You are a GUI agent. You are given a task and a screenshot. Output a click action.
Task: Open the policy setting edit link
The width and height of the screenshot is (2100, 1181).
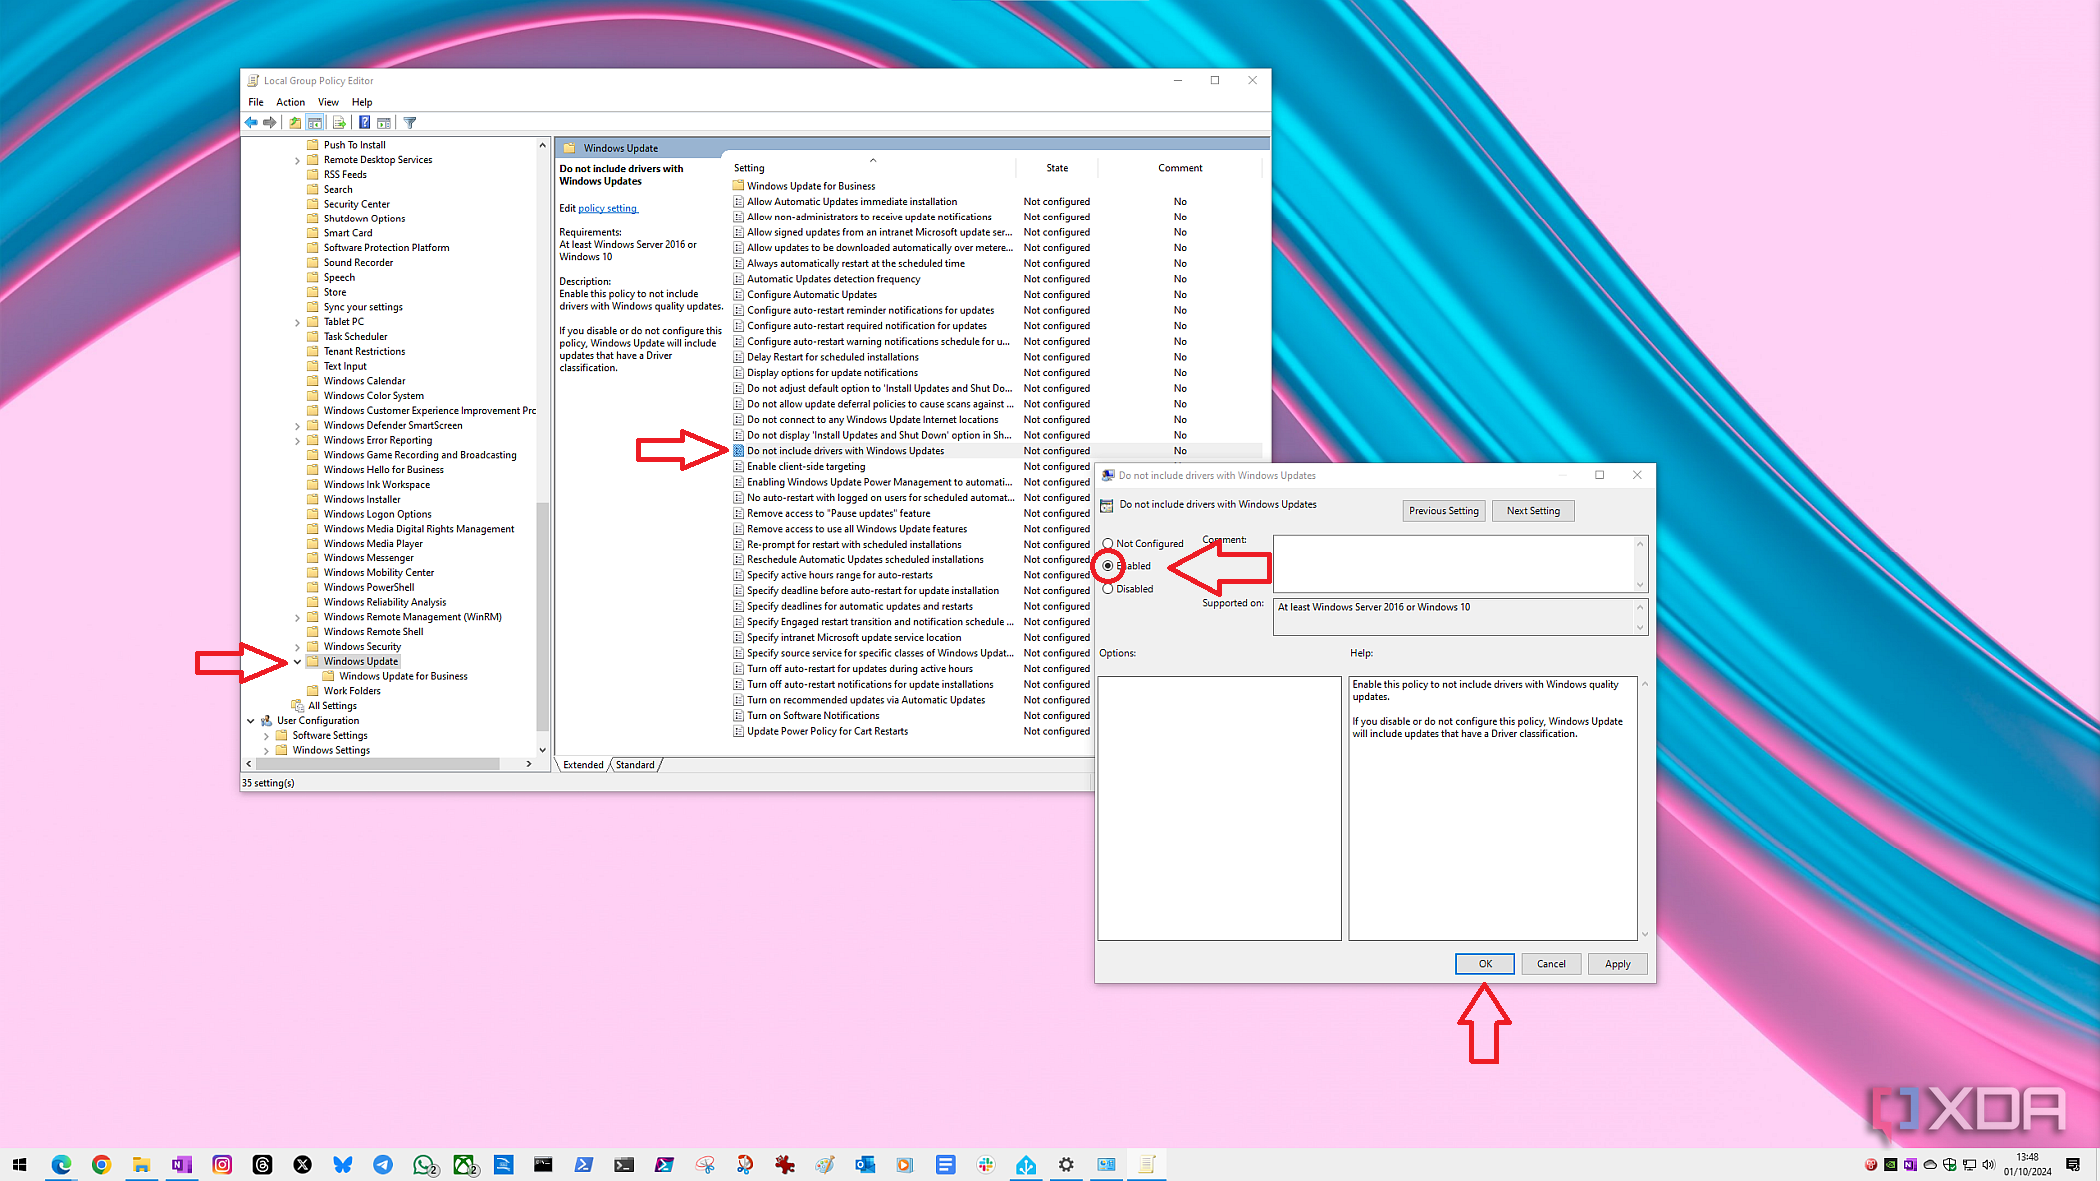(x=607, y=208)
